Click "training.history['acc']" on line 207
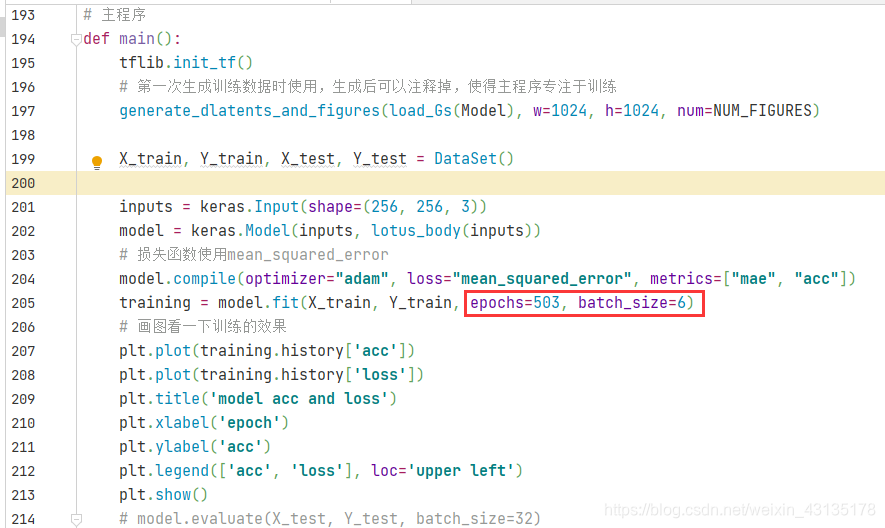Image resolution: width=885 pixels, height=528 pixels. coord(303,351)
